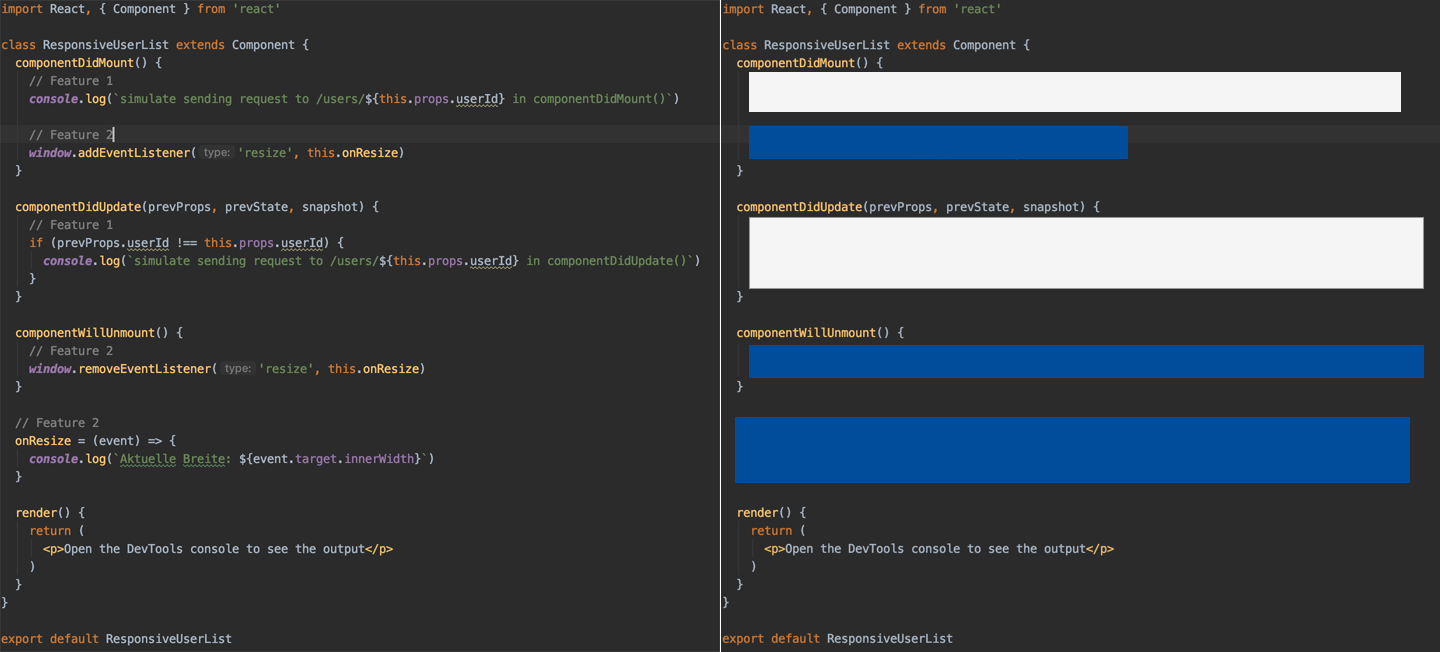Image resolution: width=1440 pixels, height=652 pixels.
Task: Click 'snapshot' parameter in left pane's componentDidUpdate
Action: click(x=333, y=207)
